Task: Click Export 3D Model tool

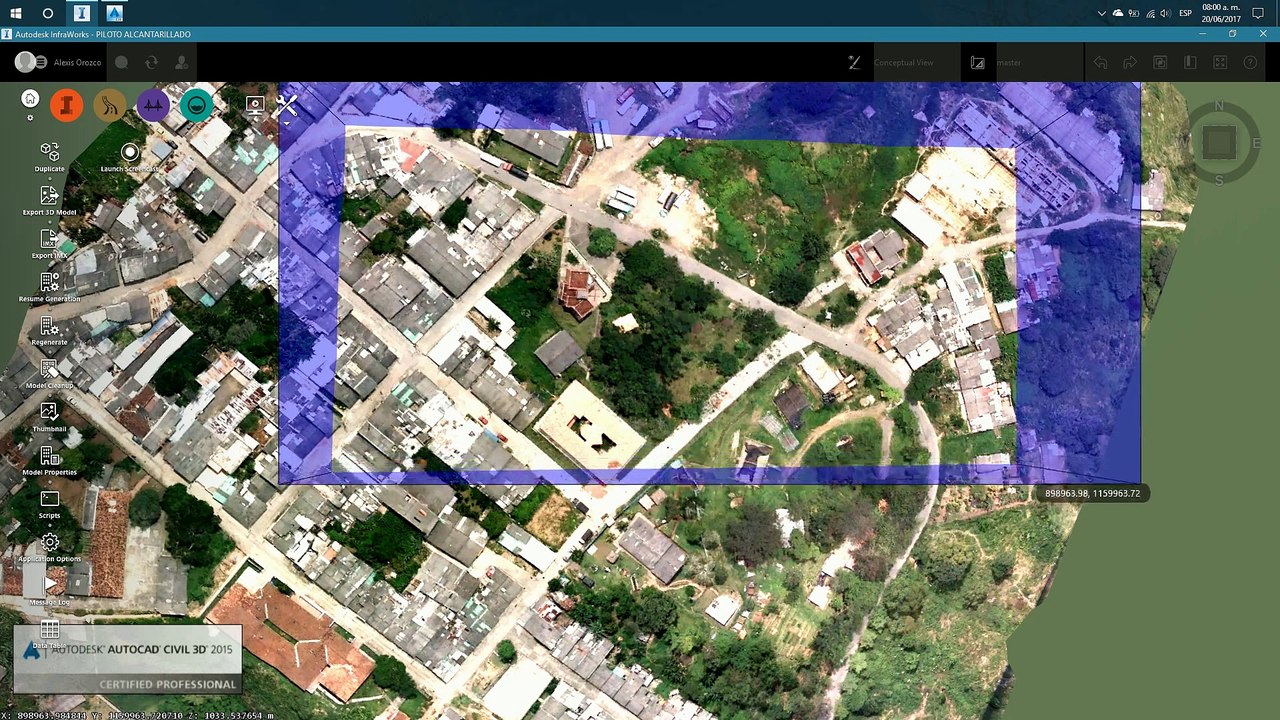Action: (49, 200)
